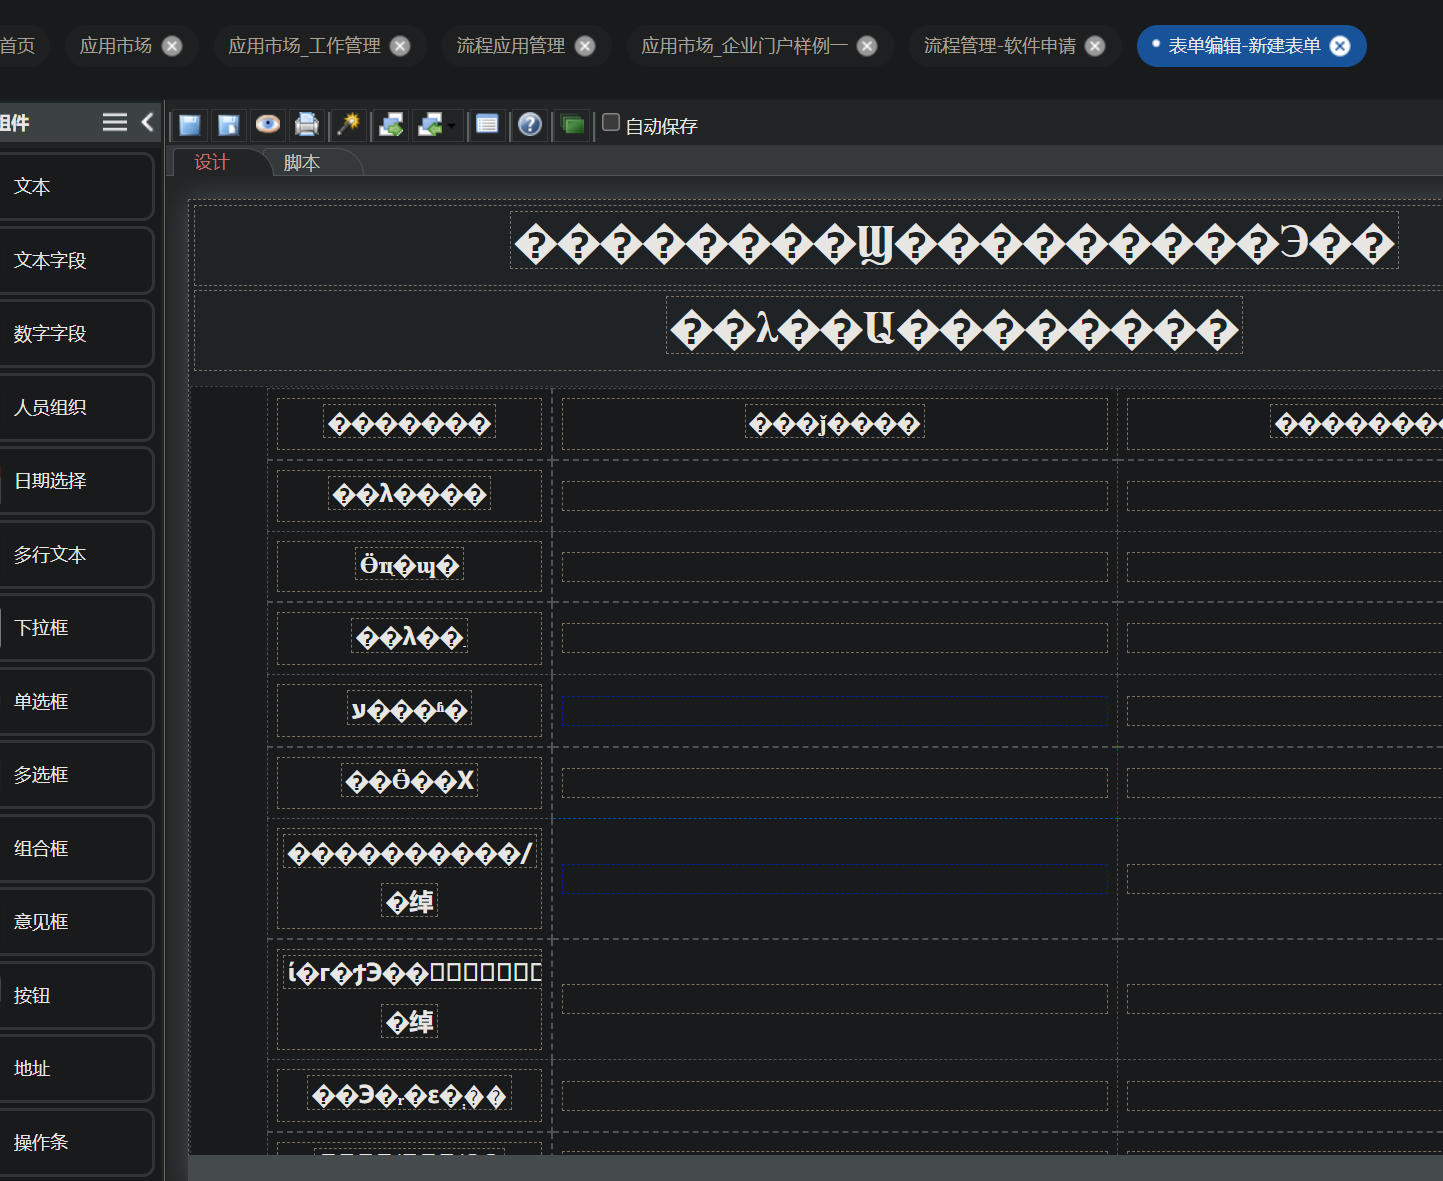Viewport: 1443px width, 1181px height.
Task: Click the export icon with green right arrow
Action: pyautogui.click(x=392, y=125)
